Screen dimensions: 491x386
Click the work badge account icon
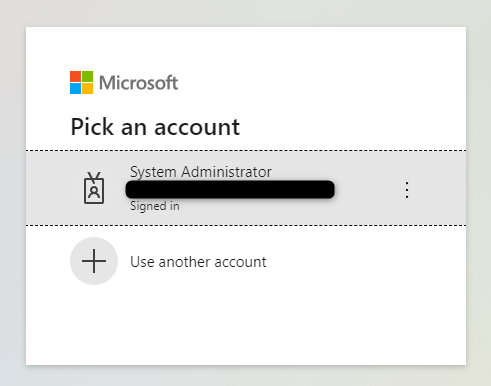click(94, 188)
